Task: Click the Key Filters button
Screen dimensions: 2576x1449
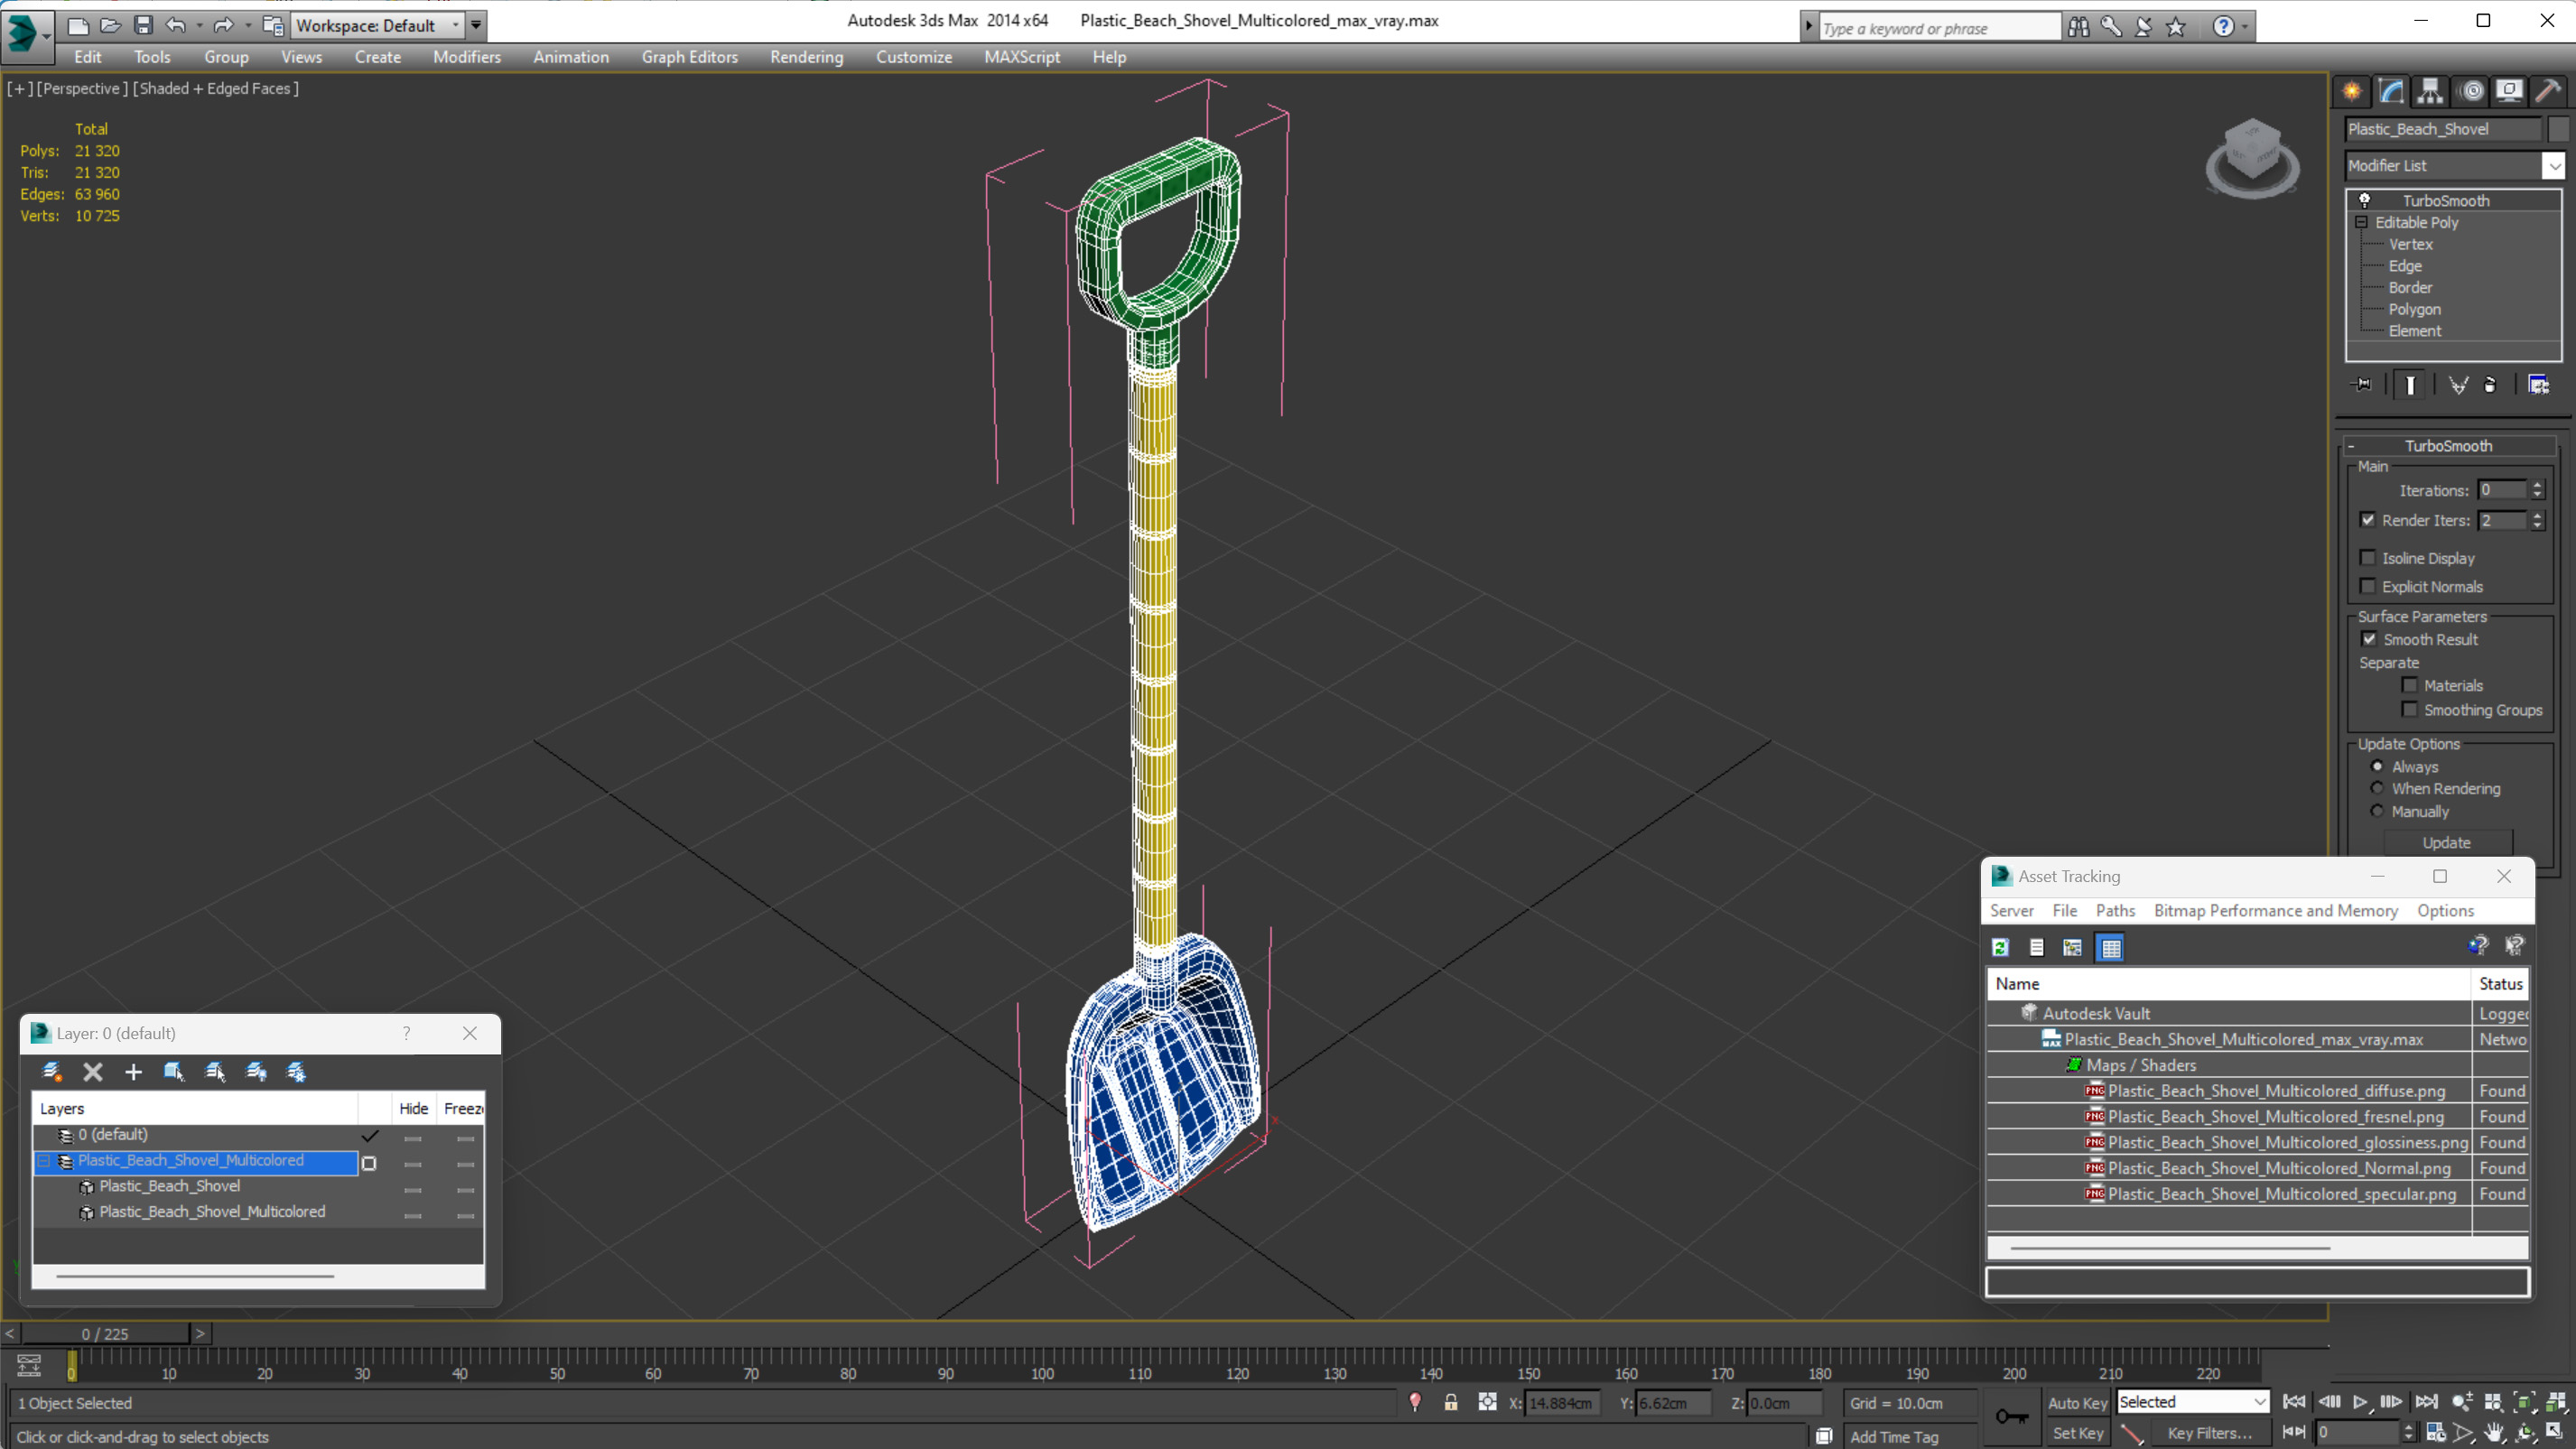Action: pos(2210,1433)
